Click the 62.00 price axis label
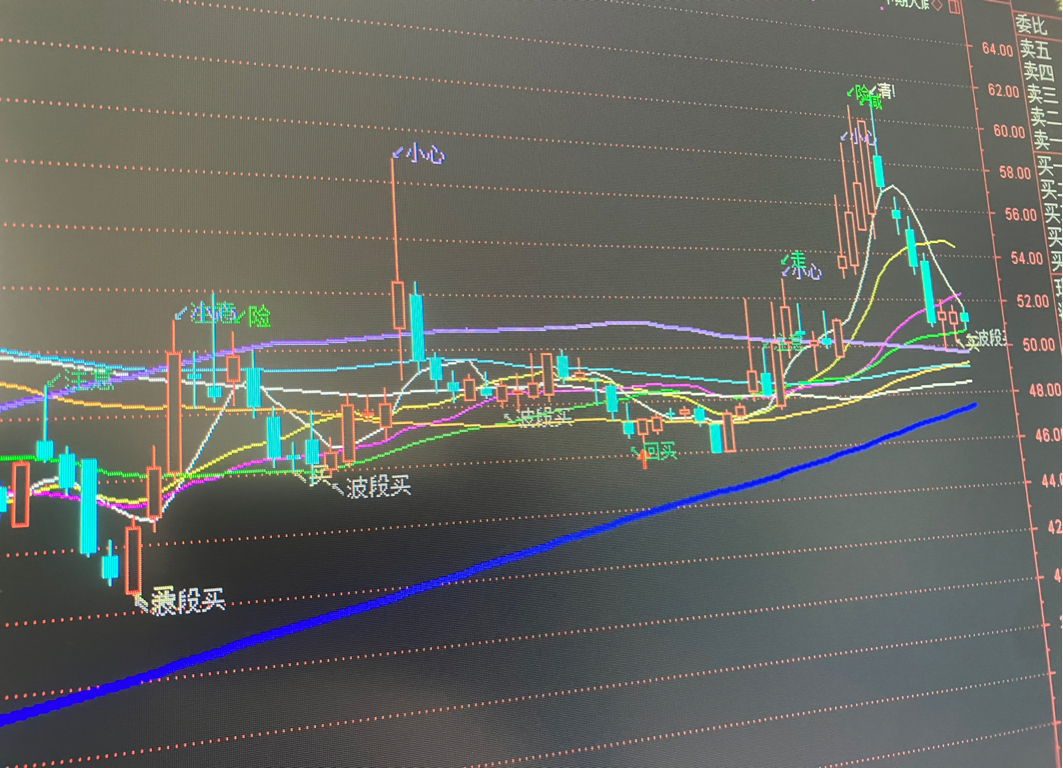The image size is (1063, 768). click(1003, 89)
